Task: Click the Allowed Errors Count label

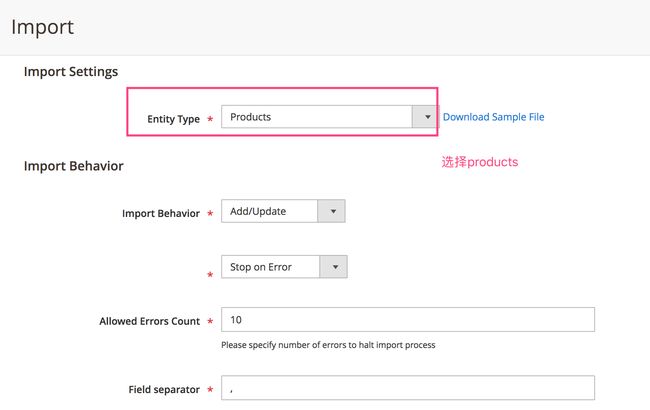Action: point(150,321)
